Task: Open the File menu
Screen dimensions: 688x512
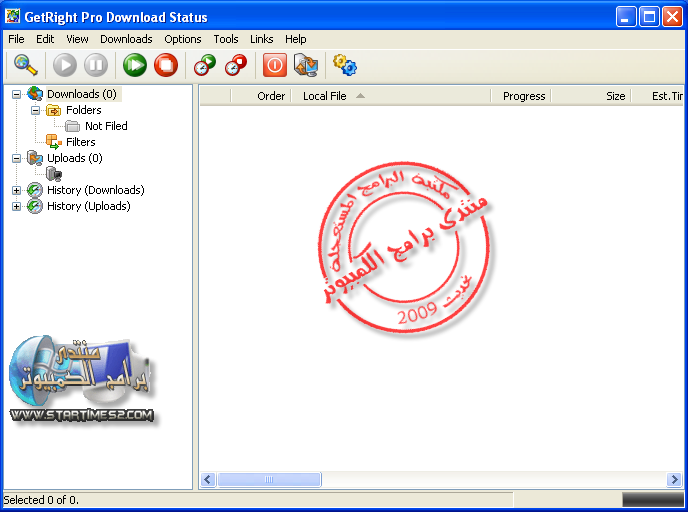Action: pyautogui.click(x=16, y=39)
